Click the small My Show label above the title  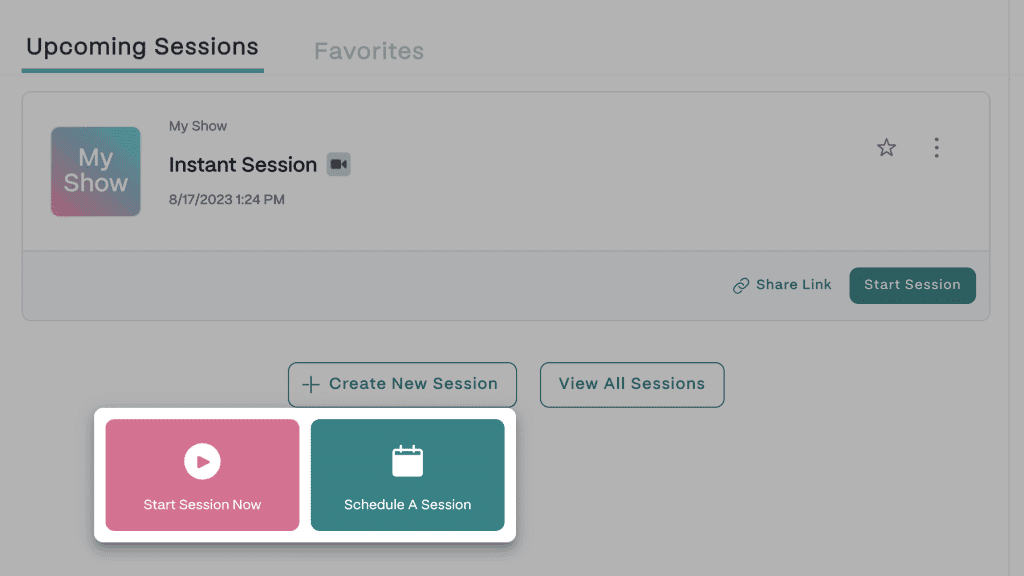click(198, 126)
